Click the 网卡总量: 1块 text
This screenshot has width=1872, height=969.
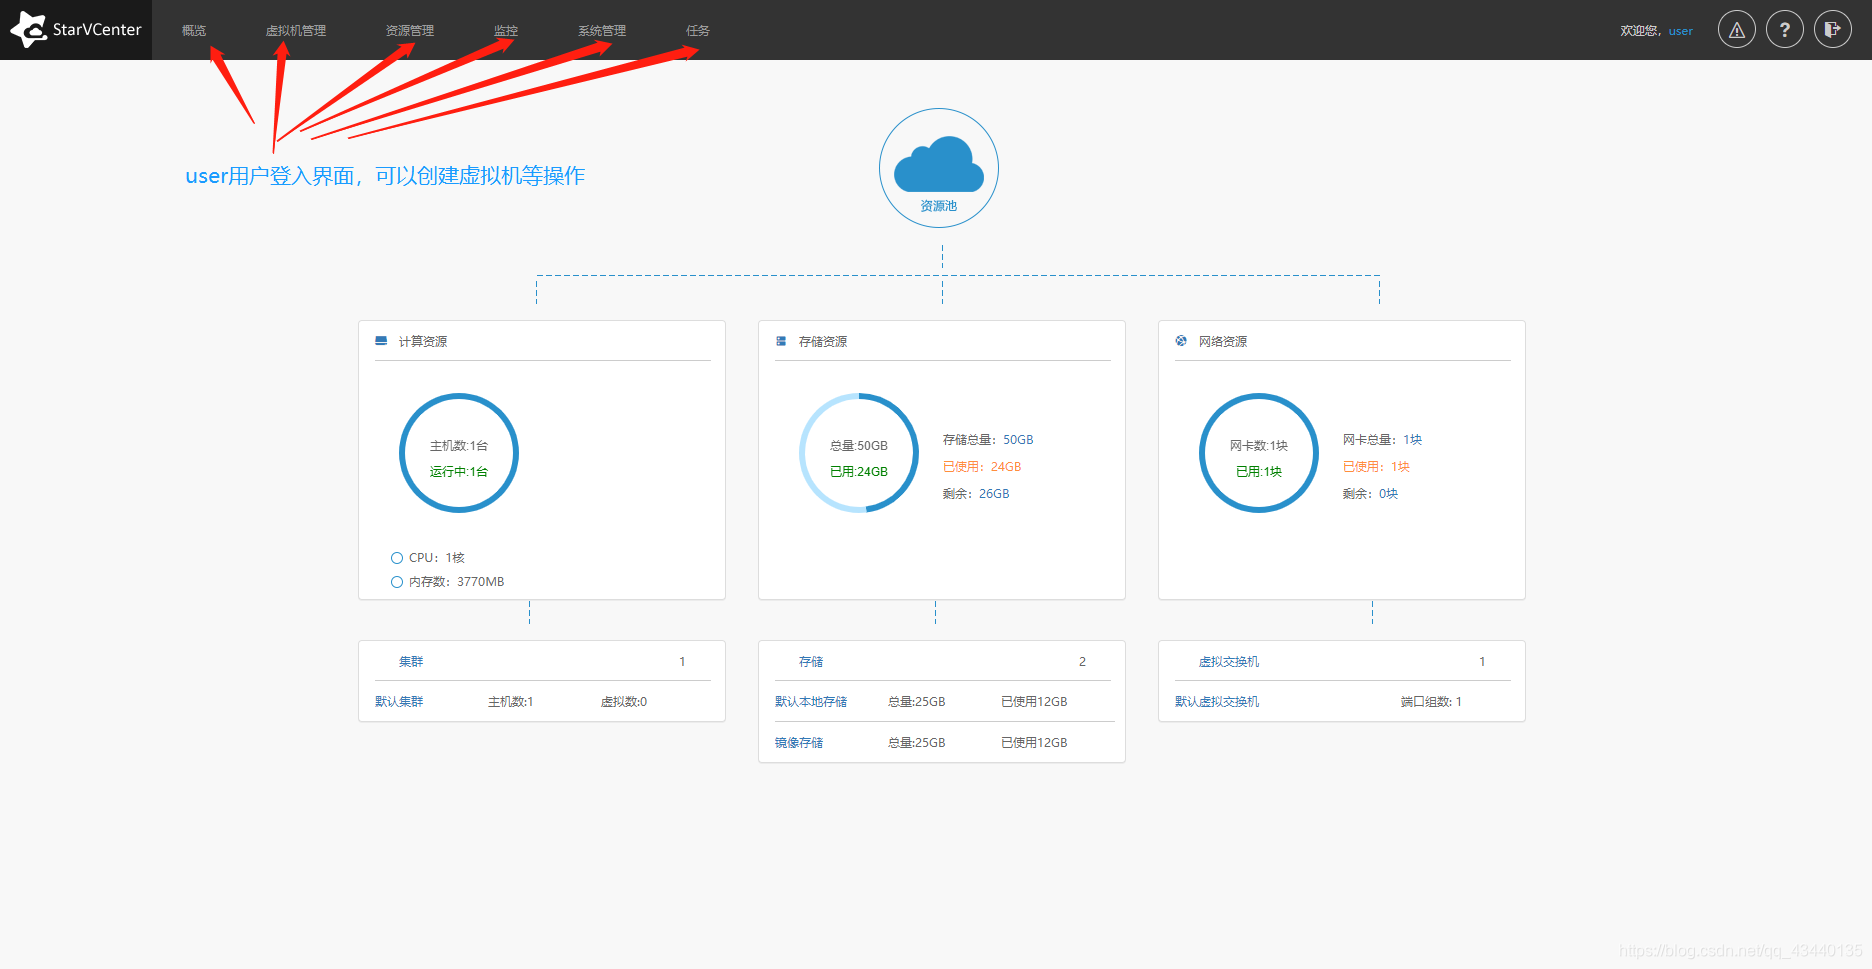coord(1382,440)
